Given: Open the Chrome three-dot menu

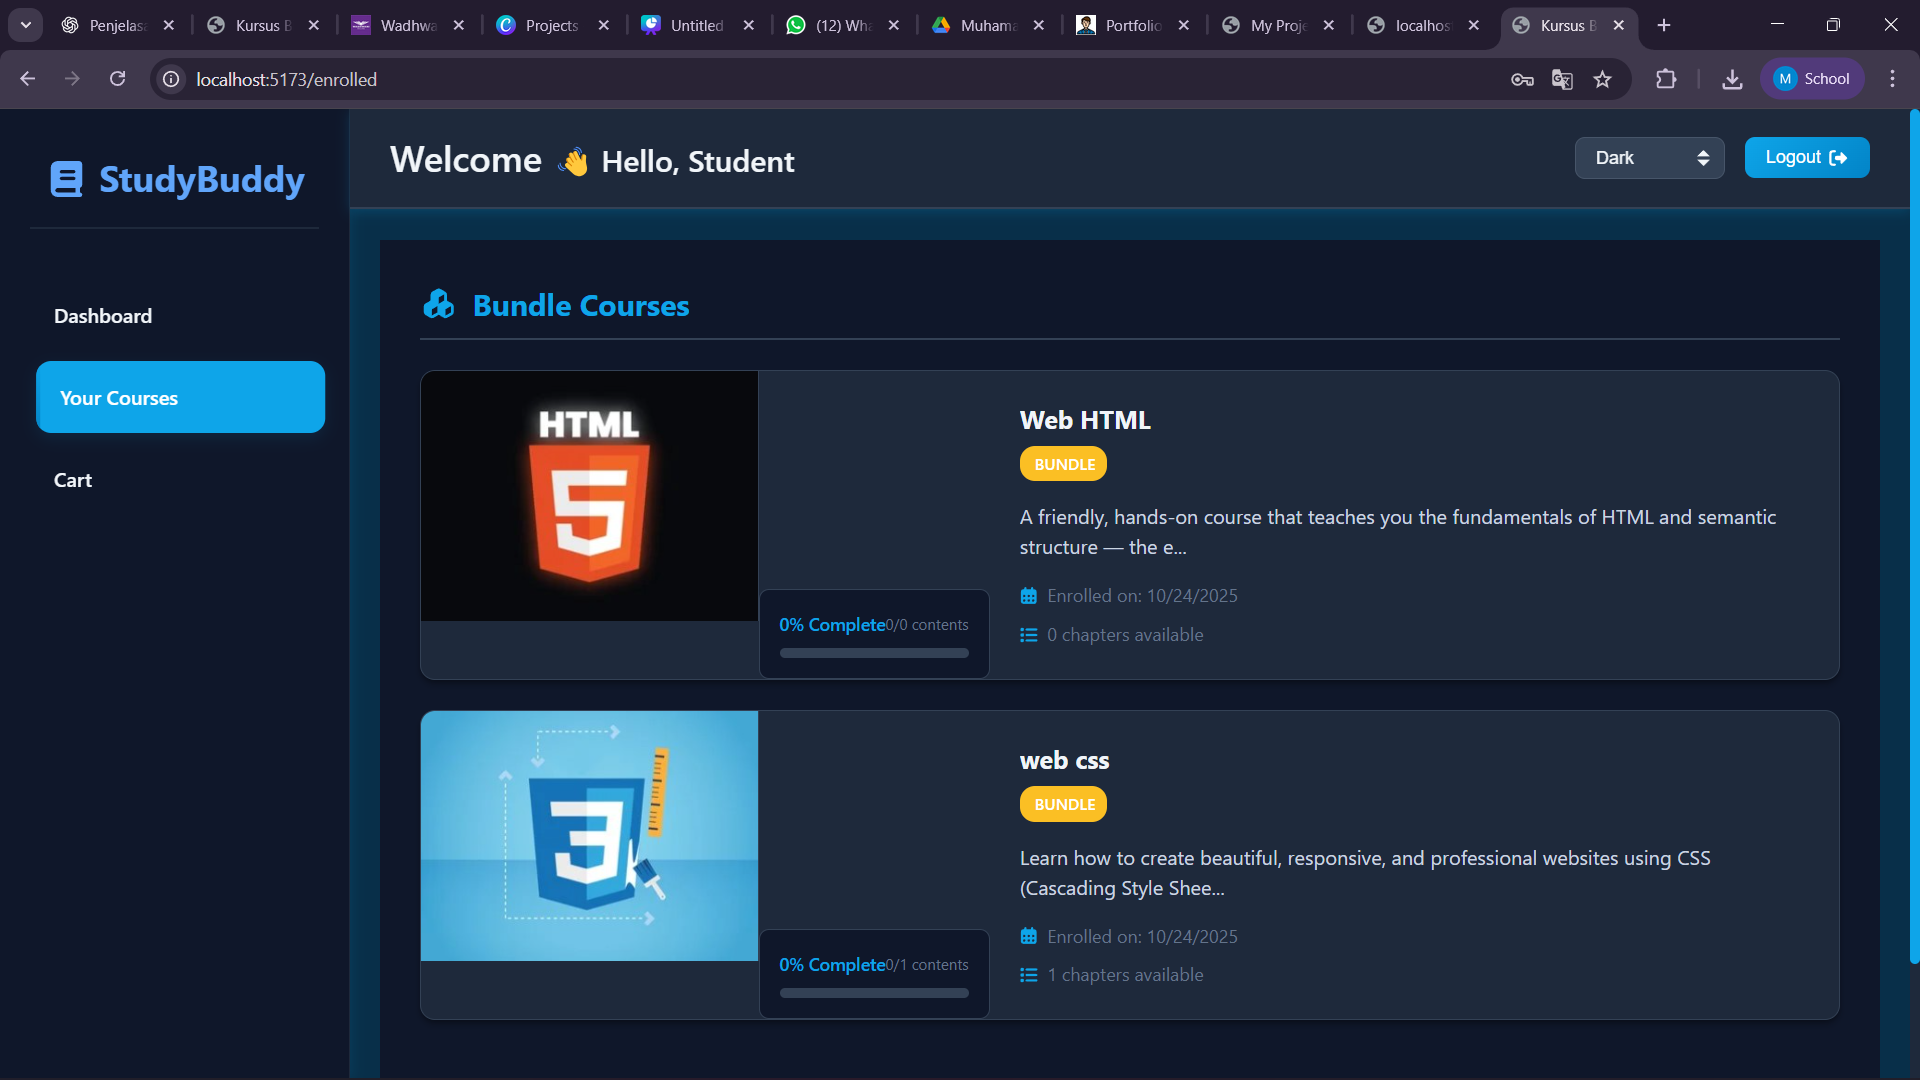Looking at the screenshot, I should pyautogui.click(x=1892, y=78).
